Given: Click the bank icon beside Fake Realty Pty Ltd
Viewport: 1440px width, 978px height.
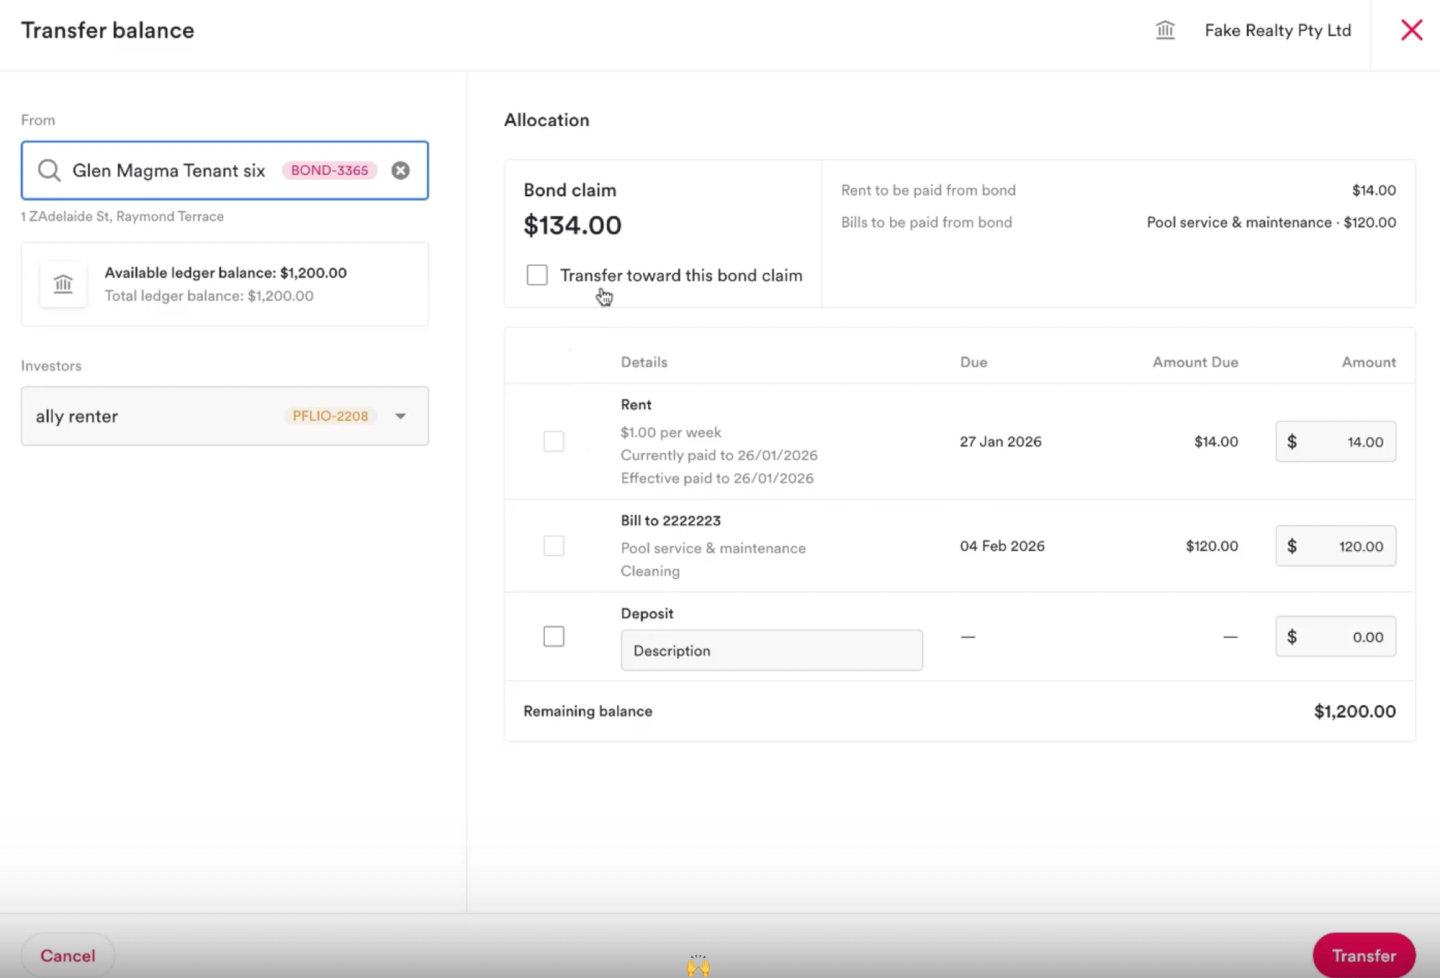Looking at the screenshot, I should point(1165,30).
